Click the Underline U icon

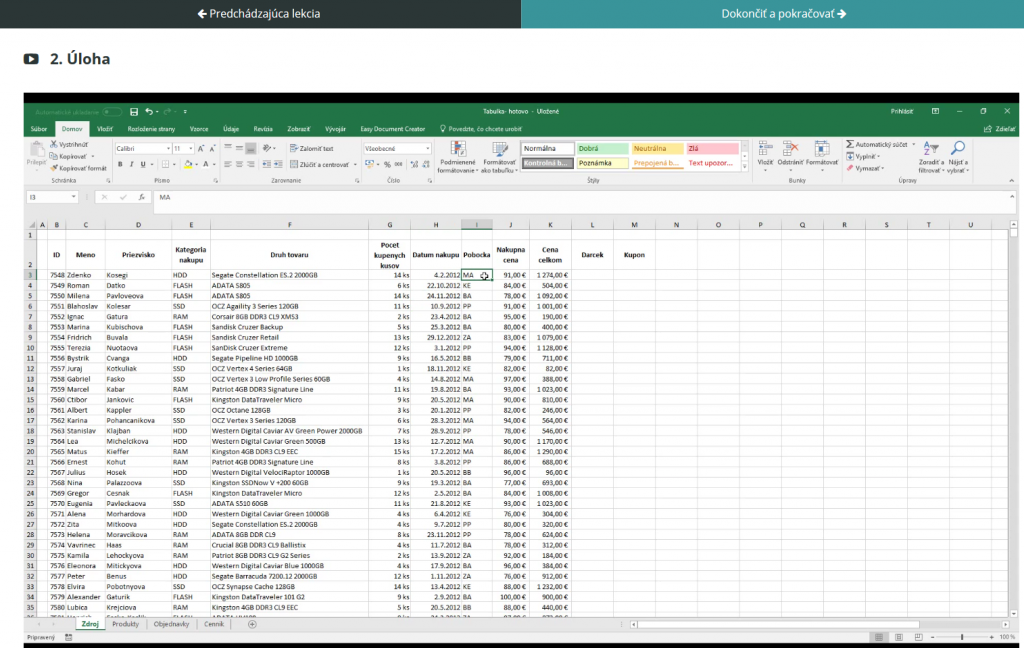143,165
